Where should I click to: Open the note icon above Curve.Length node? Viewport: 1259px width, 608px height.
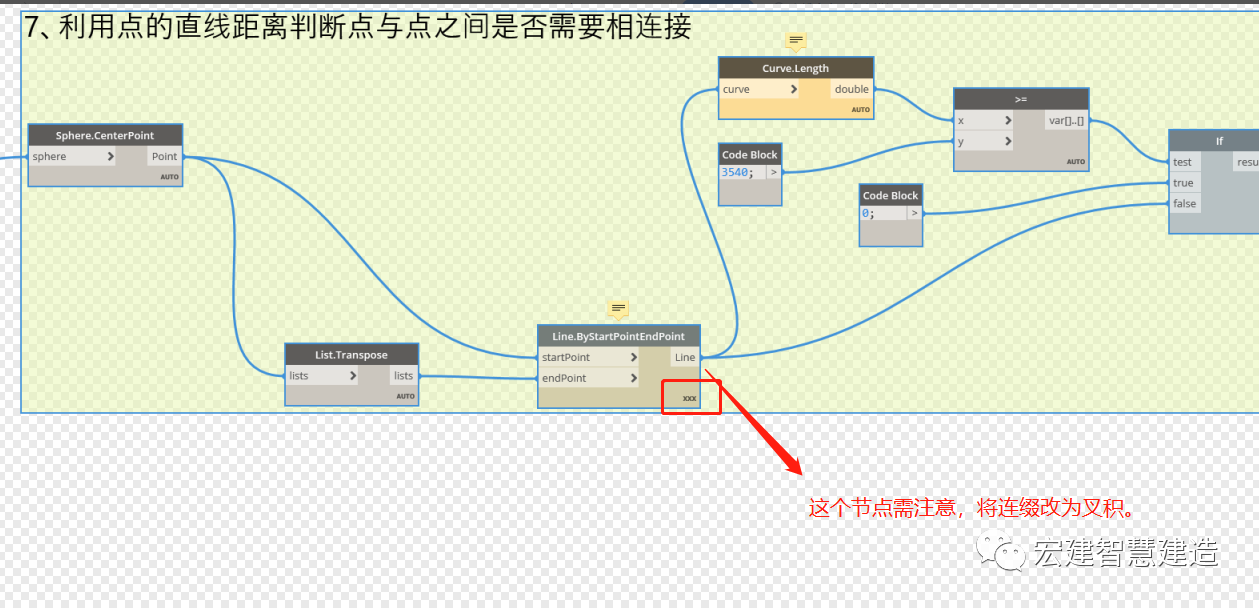pyautogui.click(x=796, y=42)
